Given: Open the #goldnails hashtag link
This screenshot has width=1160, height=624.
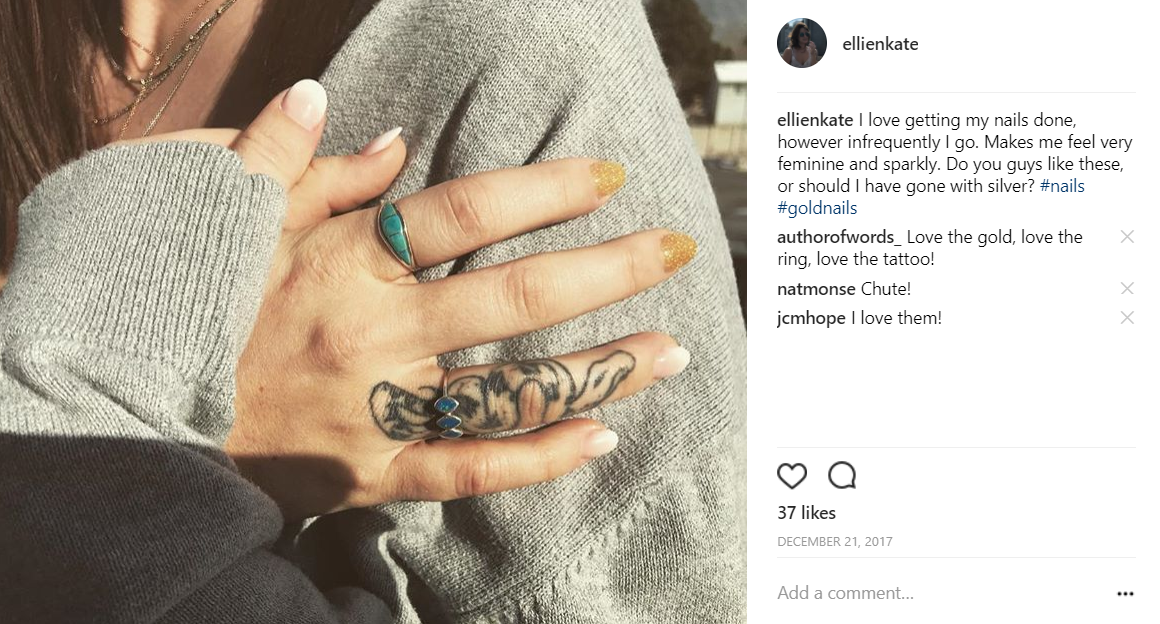Looking at the screenshot, I should tap(817, 208).
